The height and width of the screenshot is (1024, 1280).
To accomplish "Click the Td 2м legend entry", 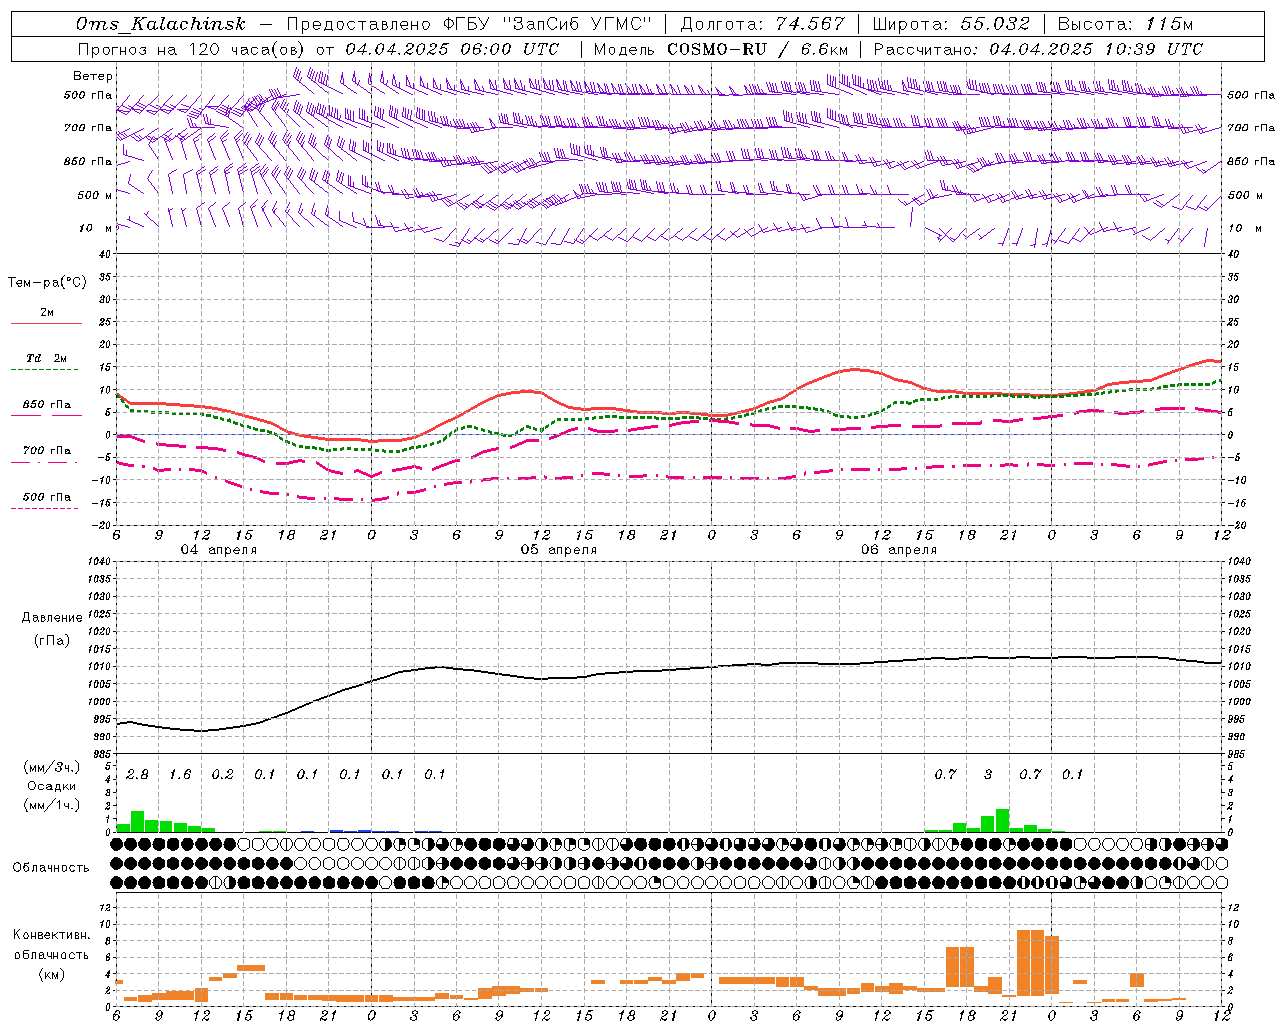I will coord(47,358).
